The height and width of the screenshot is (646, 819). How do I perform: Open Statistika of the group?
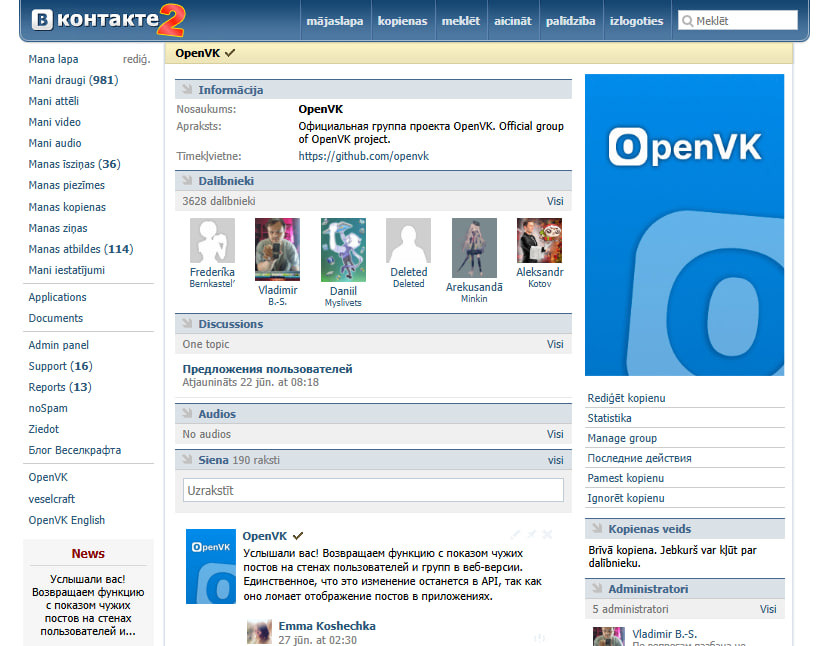(x=610, y=418)
